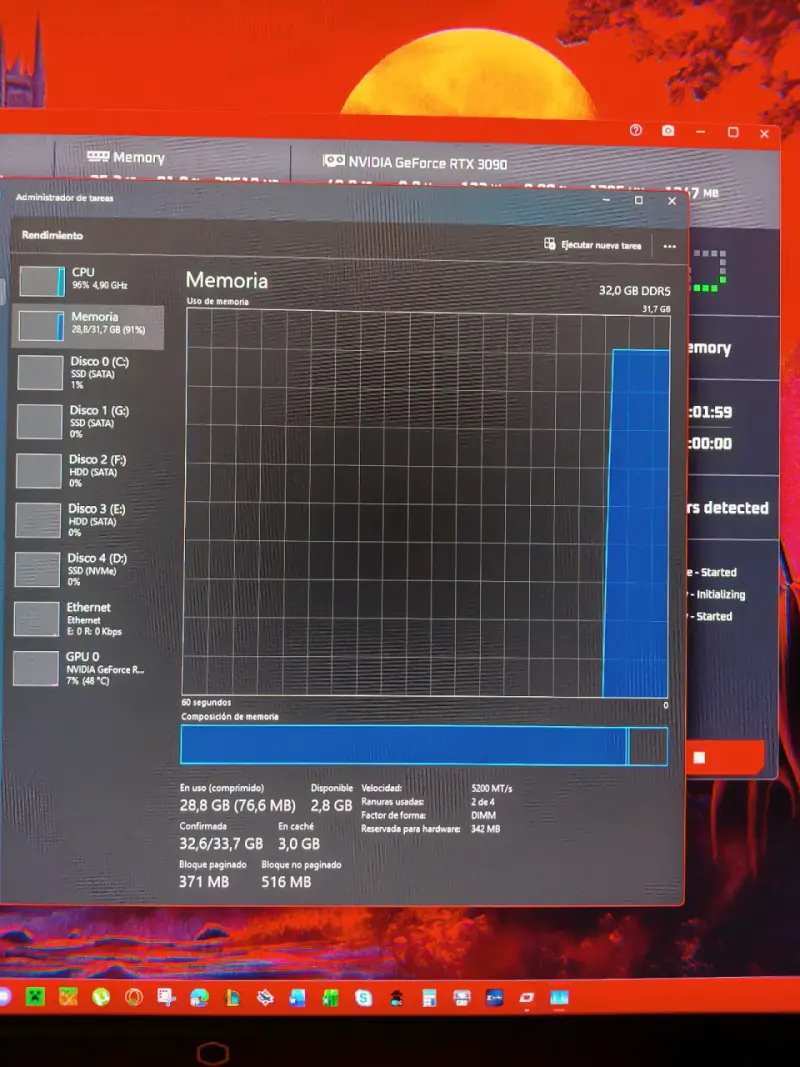The image size is (800, 1067).
Task: Click the Task Manager icon in the taskbar
Action: pos(559,998)
